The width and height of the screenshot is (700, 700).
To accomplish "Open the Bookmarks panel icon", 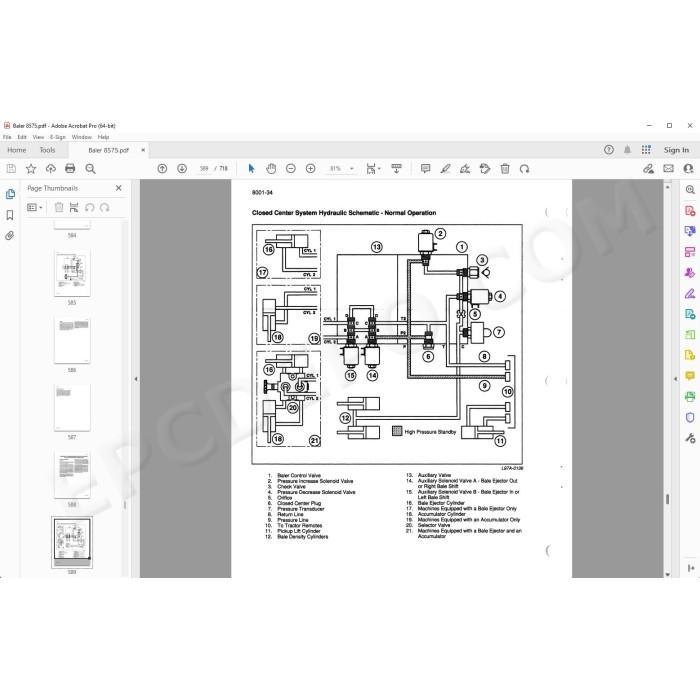I will 10,215.
